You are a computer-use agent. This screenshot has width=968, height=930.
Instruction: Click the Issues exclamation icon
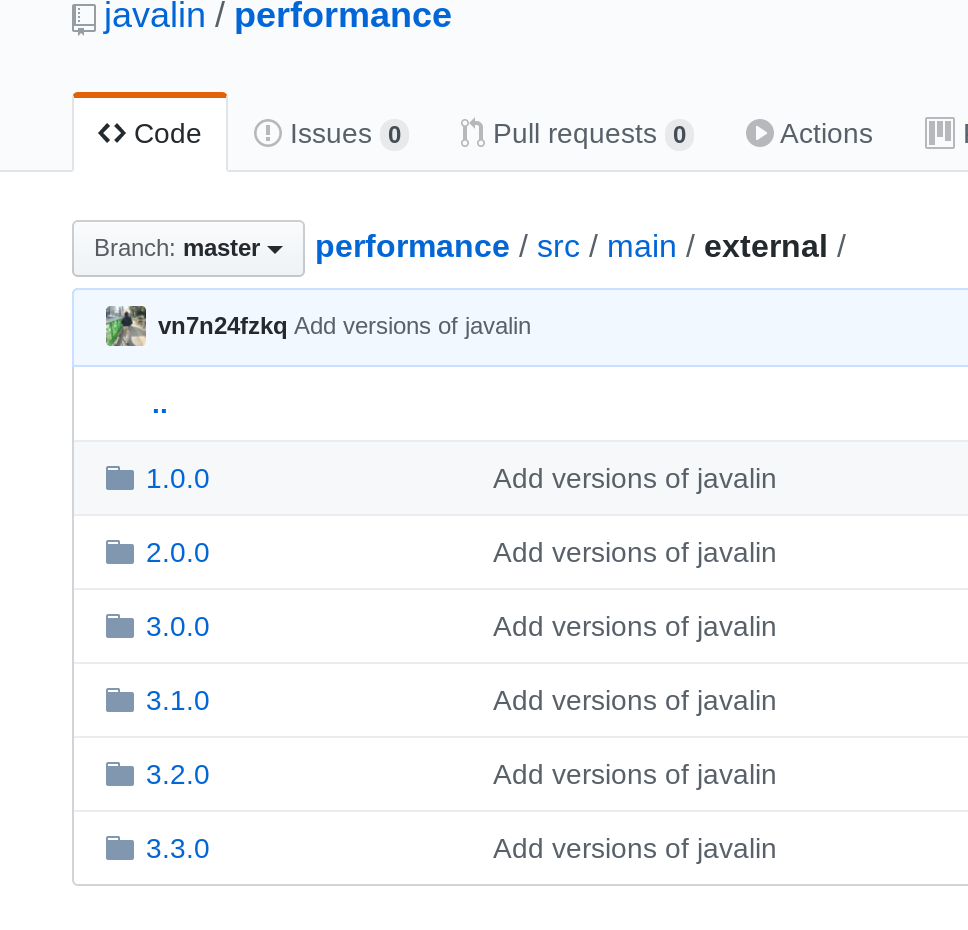pos(267,133)
